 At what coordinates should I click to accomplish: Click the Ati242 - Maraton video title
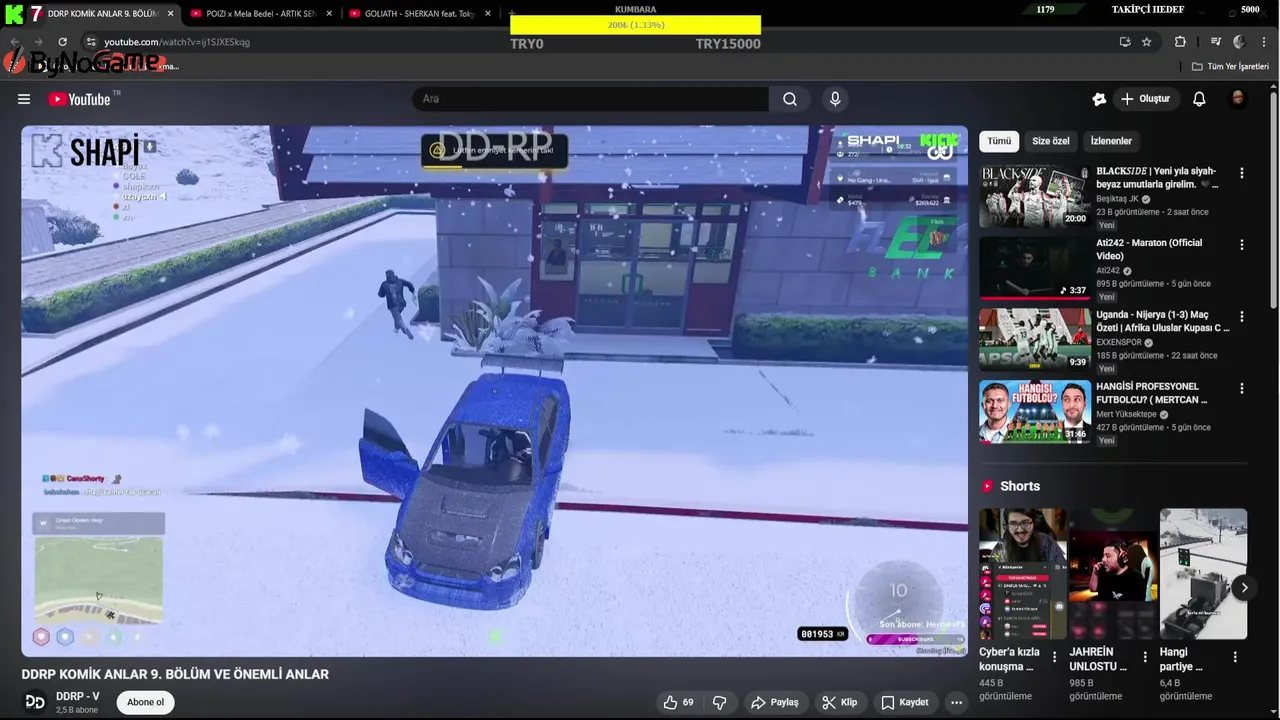tap(1149, 249)
